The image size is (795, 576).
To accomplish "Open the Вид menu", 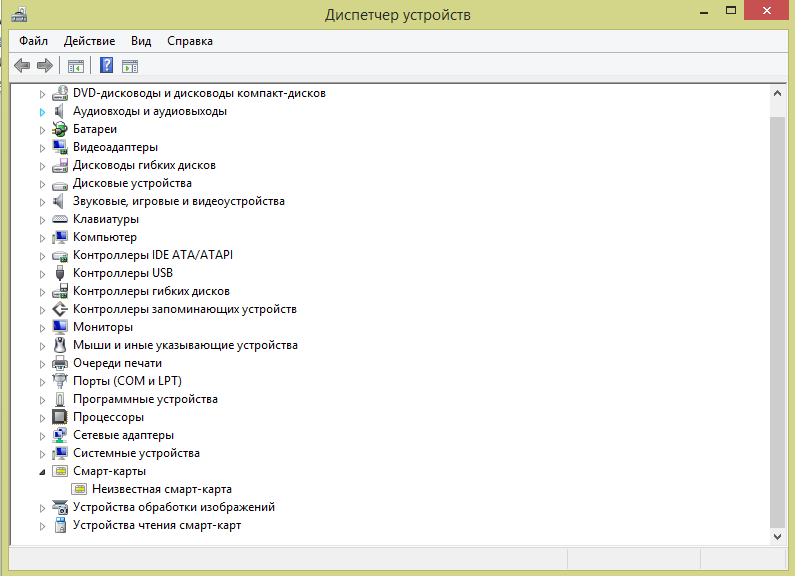I will click(x=141, y=41).
